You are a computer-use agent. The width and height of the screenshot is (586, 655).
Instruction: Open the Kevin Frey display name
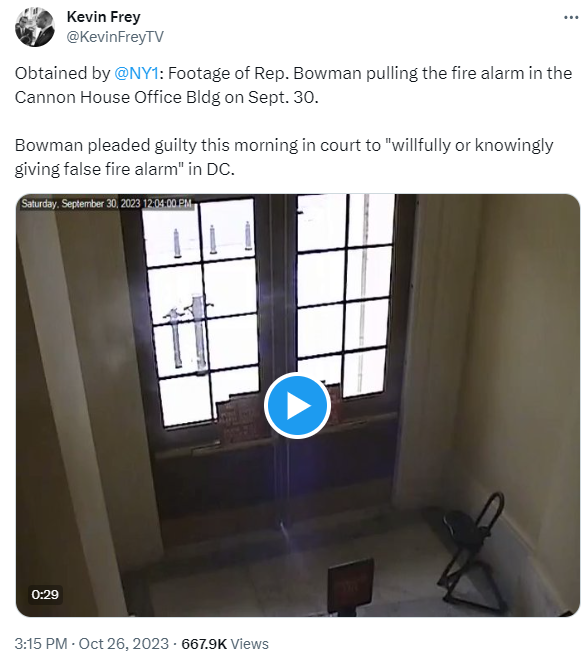pyautogui.click(x=104, y=17)
